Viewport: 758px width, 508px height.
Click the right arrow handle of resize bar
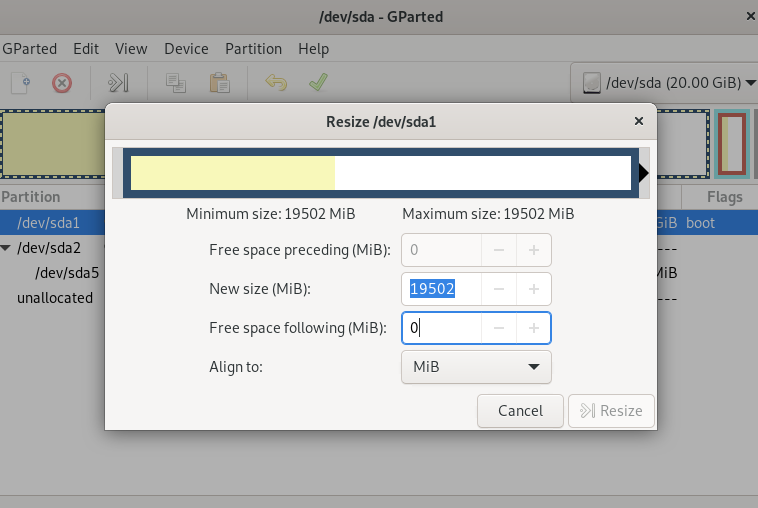pos(643,173)
